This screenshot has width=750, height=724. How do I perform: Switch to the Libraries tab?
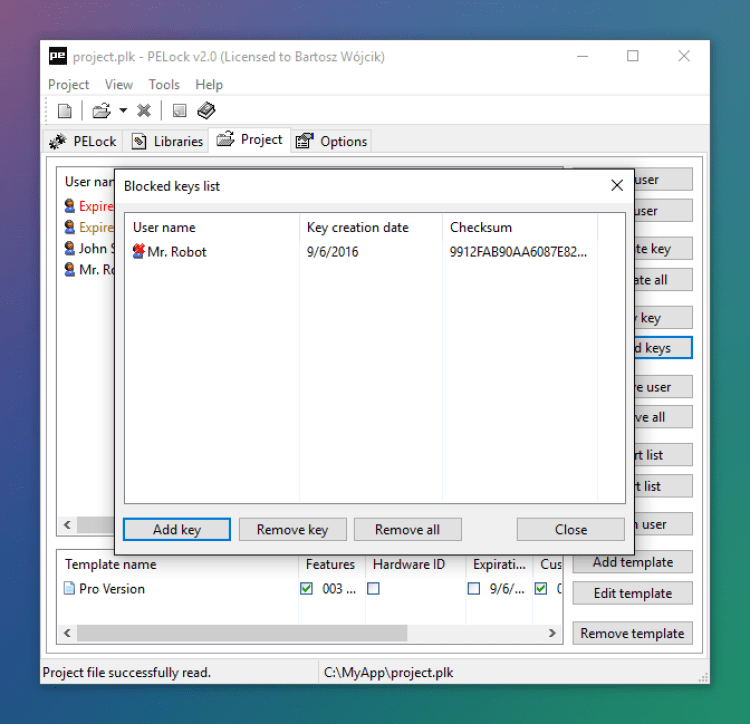coord(166,142)
